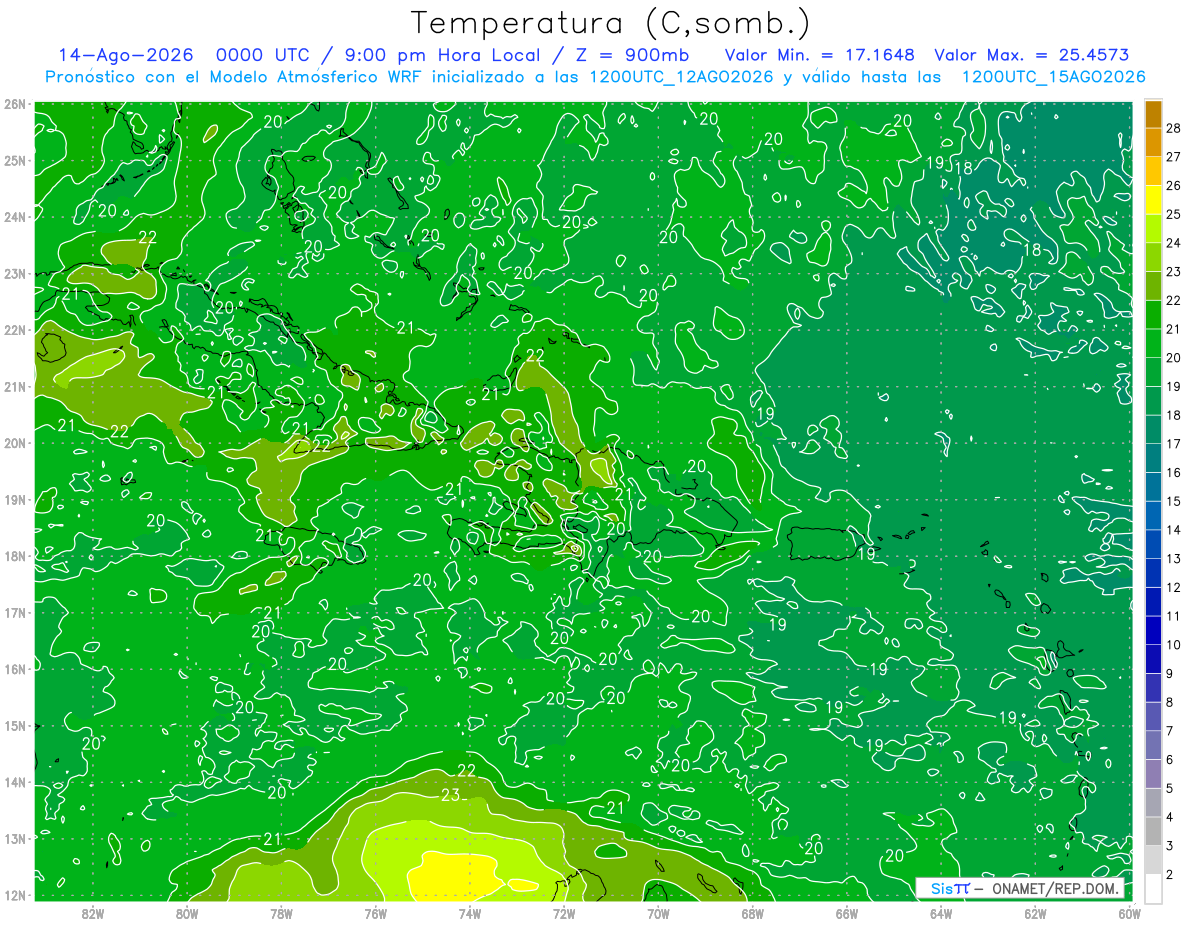Click color legend label '13'

point(1174,558)
